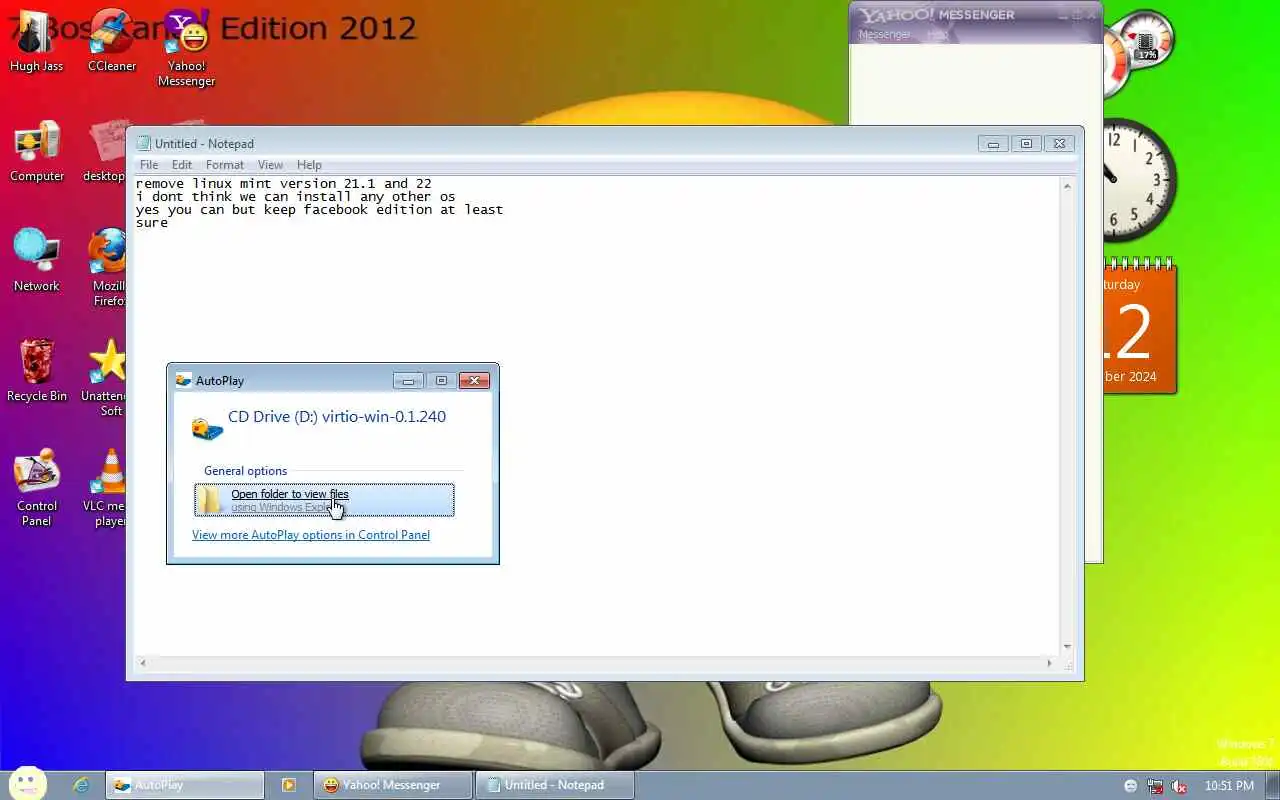Open the Network desktop icon

[37, 262]
